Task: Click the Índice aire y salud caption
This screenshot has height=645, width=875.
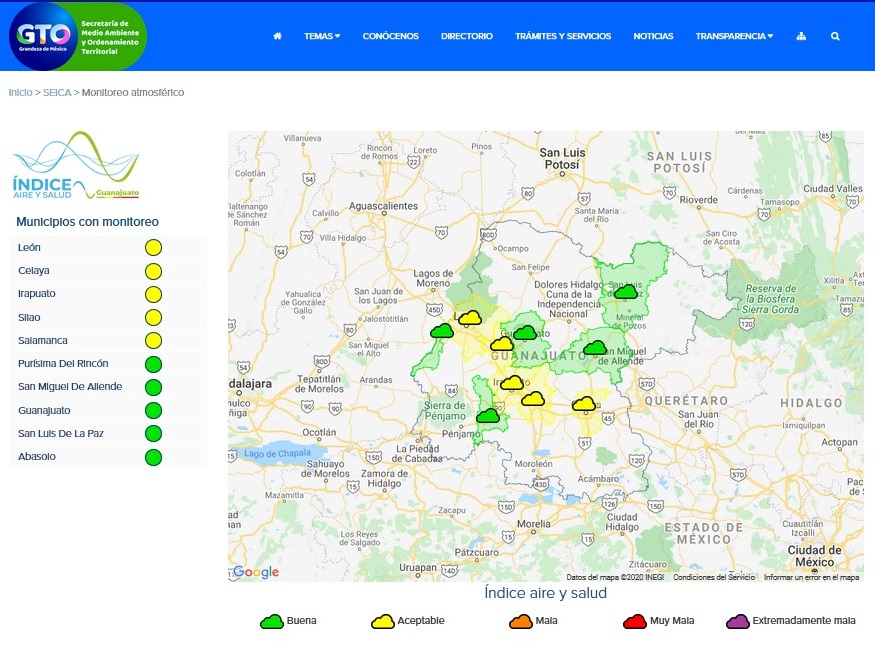Action: [x=545, y=593]
